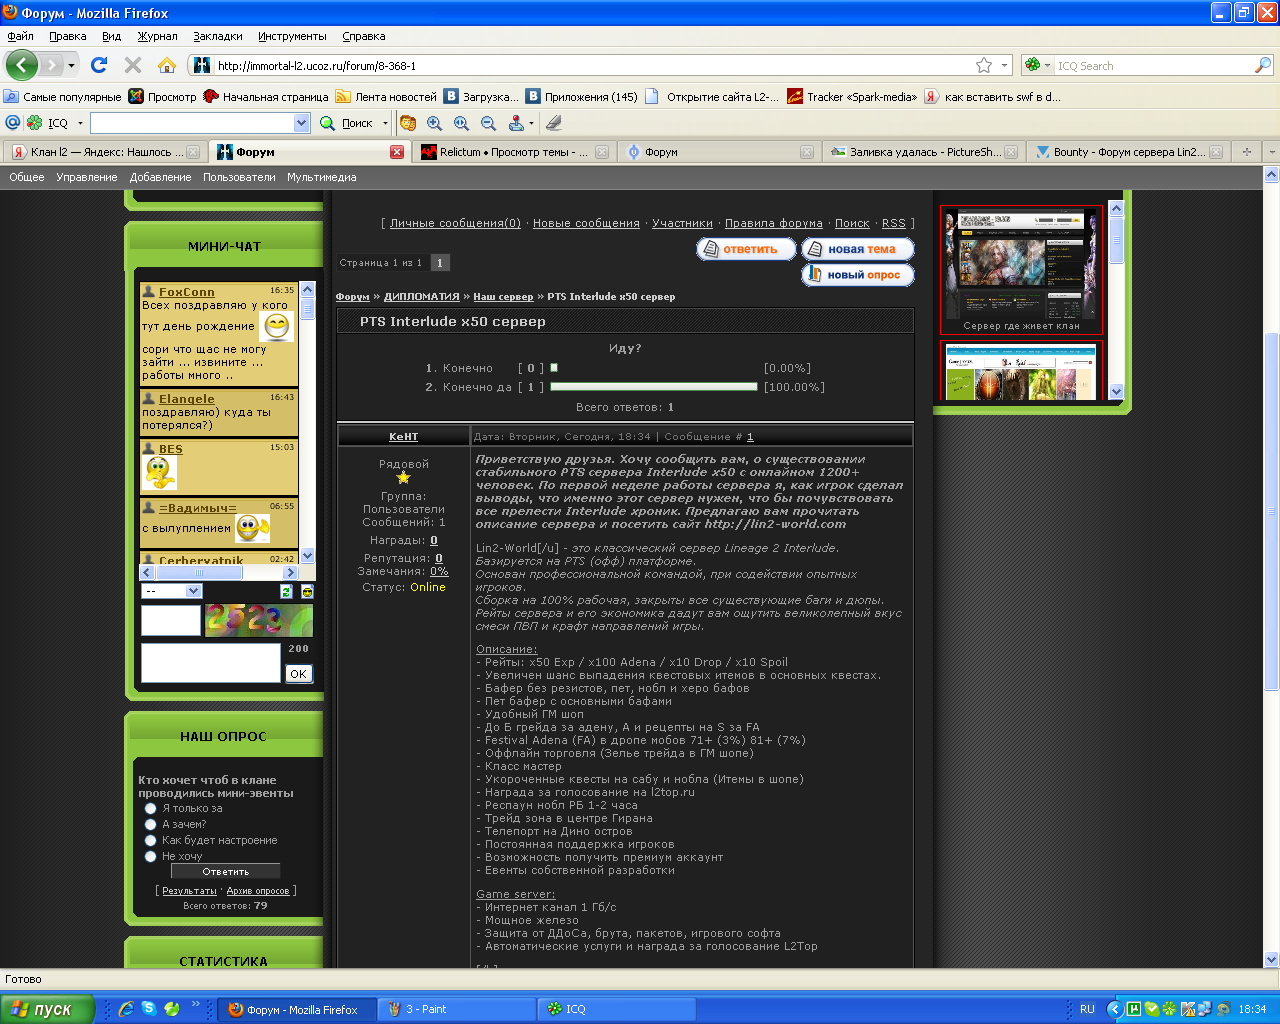
Task: Click the @ mail icon in ICQ toolbar
Action: 12,123
